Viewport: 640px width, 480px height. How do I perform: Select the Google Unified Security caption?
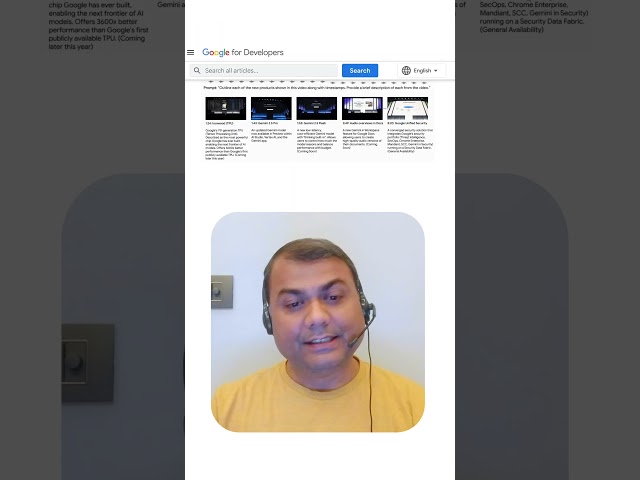click(x=407, y=123)
